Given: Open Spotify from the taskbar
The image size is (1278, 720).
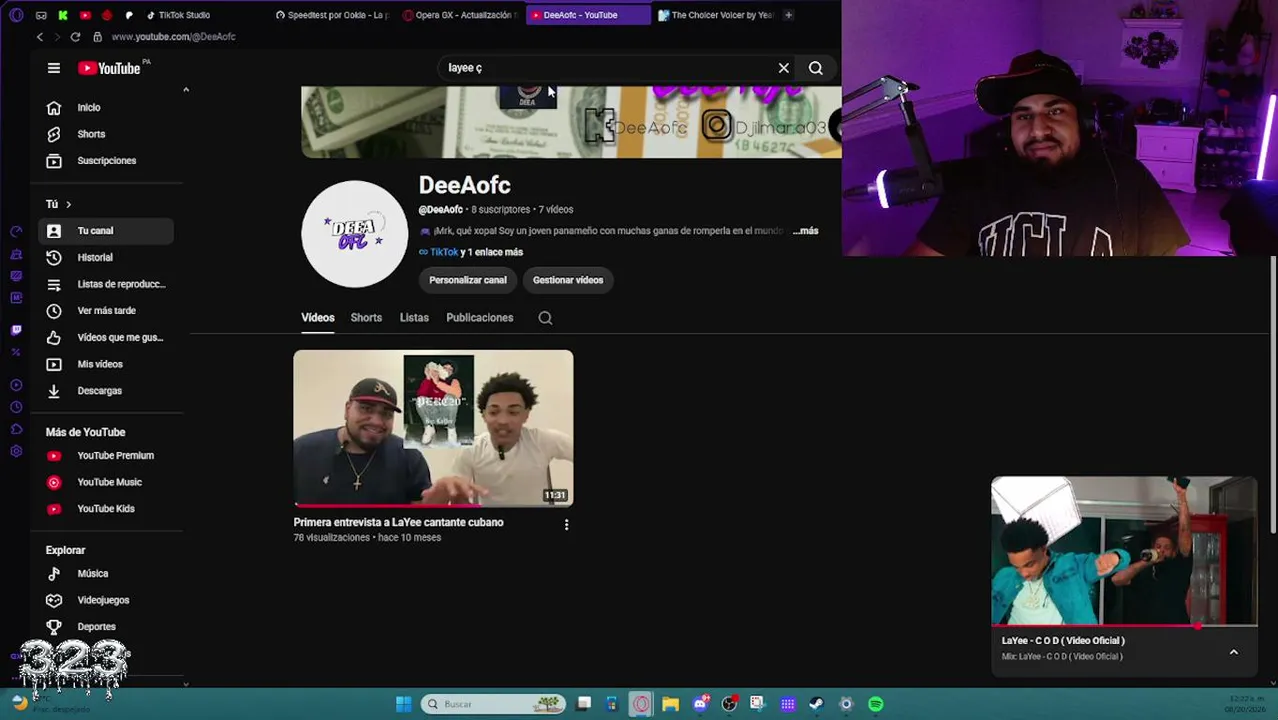Looking at the screenshot, I should tap(876, 704).
